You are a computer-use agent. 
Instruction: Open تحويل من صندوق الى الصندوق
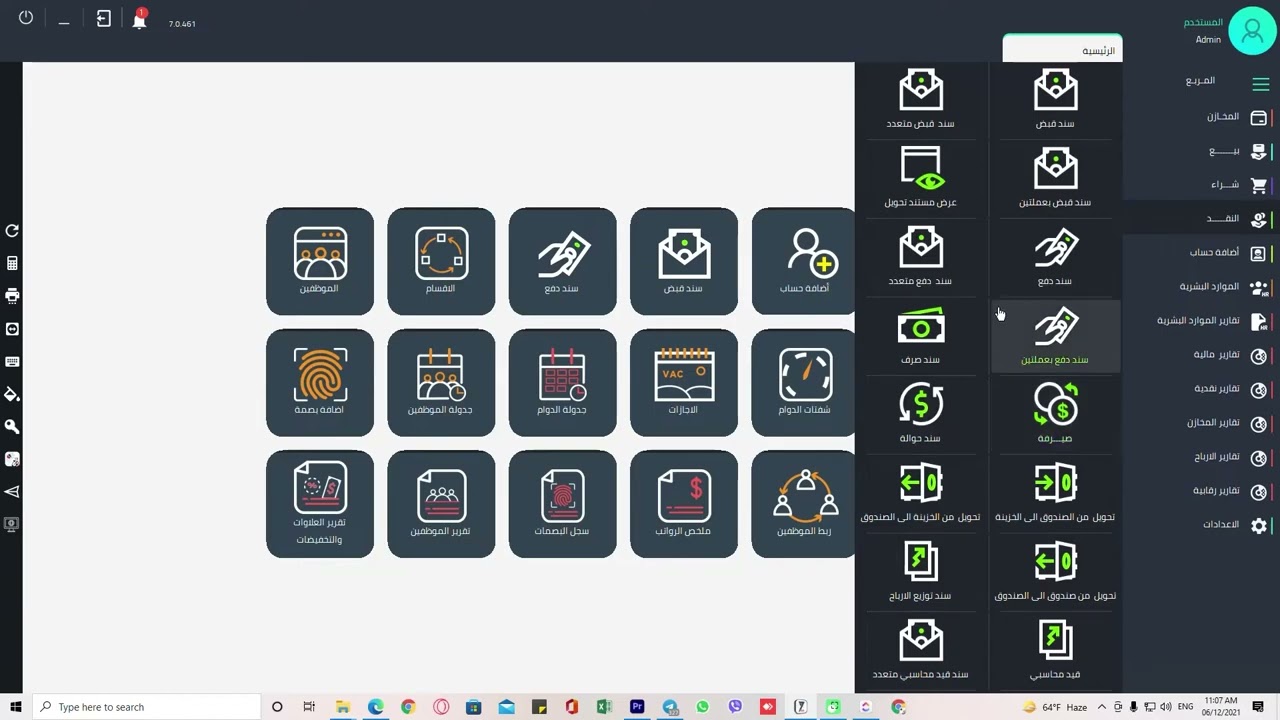[1055, 573]
